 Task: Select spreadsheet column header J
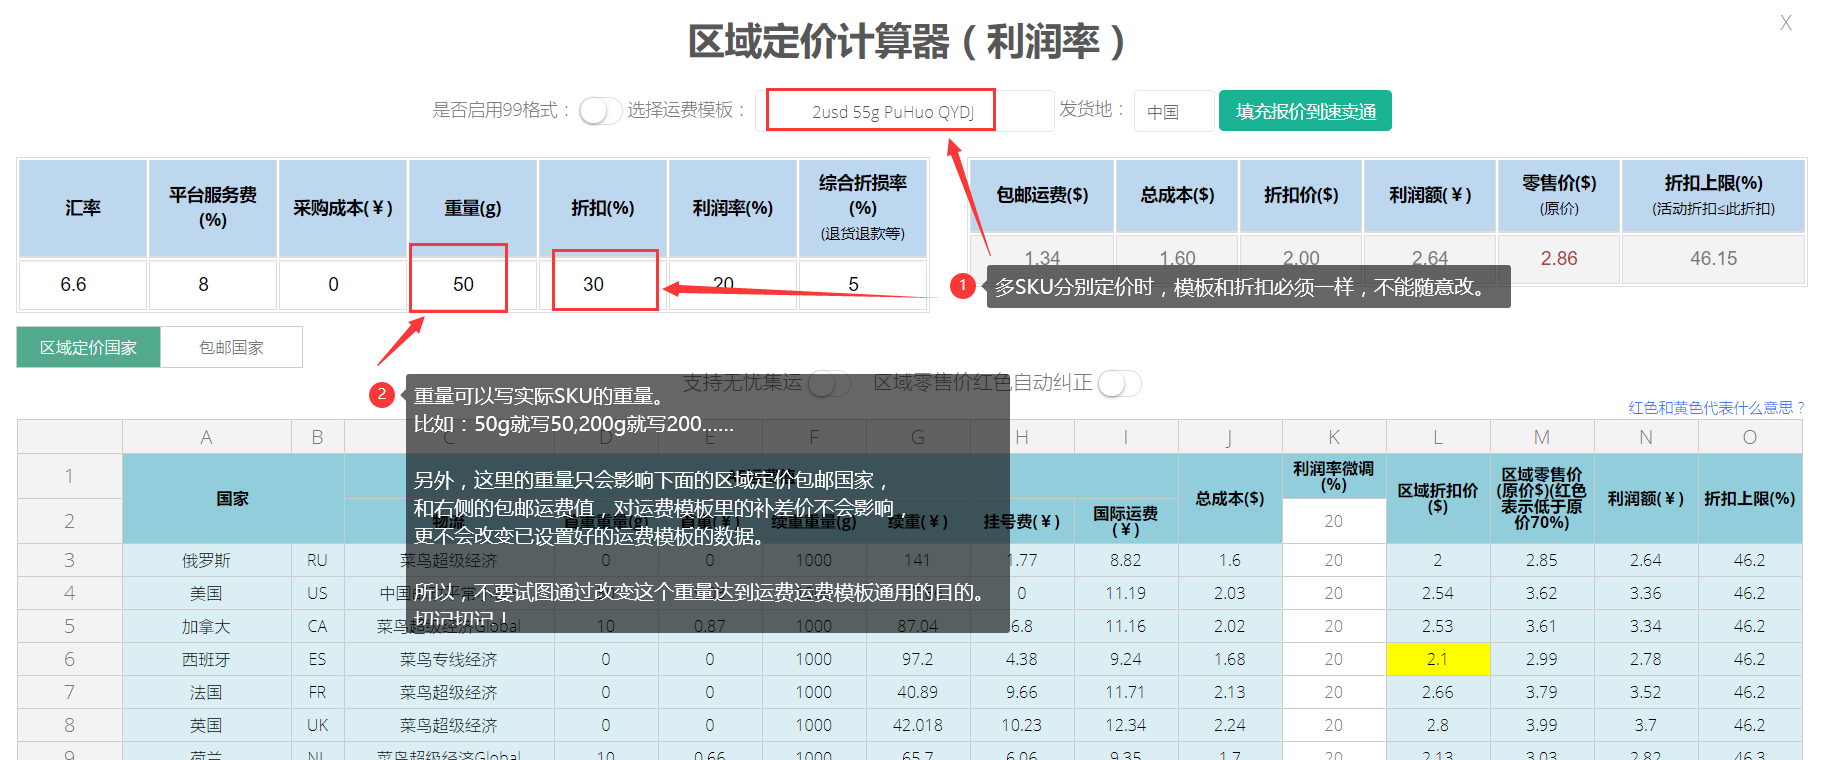(1230, 437)
